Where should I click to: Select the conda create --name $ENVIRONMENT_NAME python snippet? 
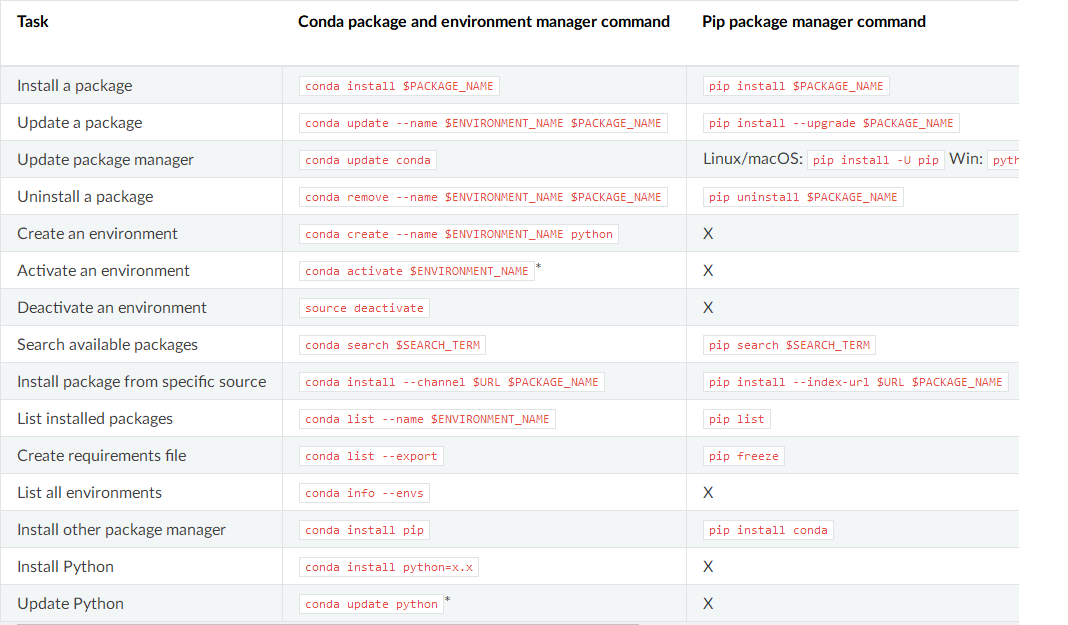pyautogui.click(x=458, y=233)
